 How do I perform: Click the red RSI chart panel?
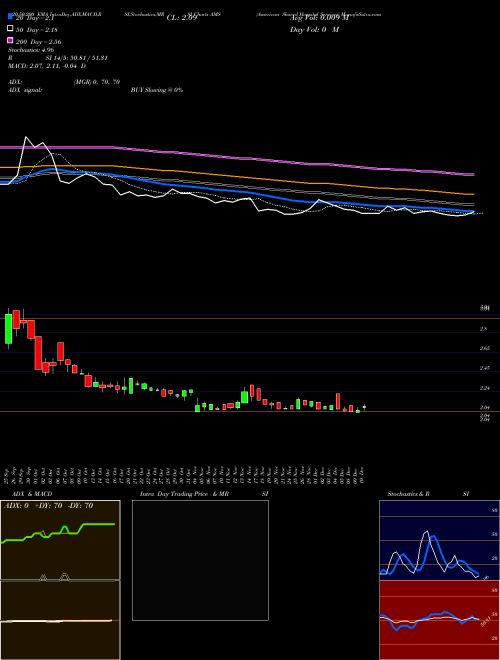tap(439, 620)
